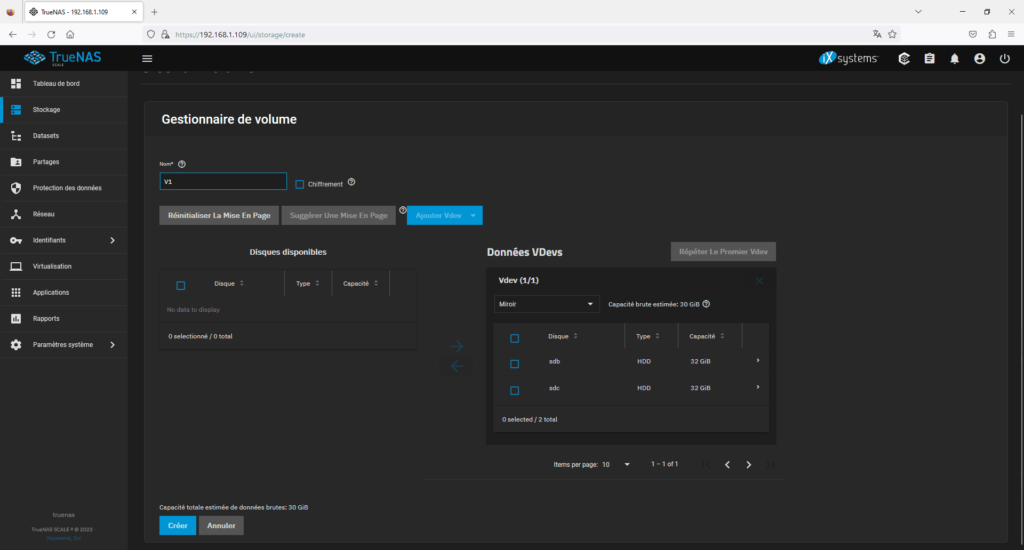Click the power icon in top bar
This screenshot has height=550, width=1024.
point(1005,59)
